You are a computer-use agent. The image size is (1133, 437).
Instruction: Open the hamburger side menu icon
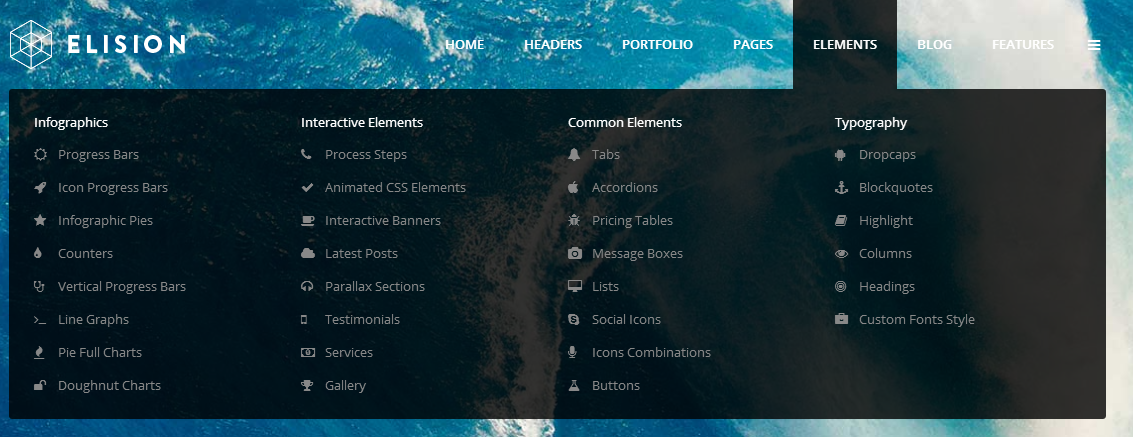click(x=1094, y=45)
